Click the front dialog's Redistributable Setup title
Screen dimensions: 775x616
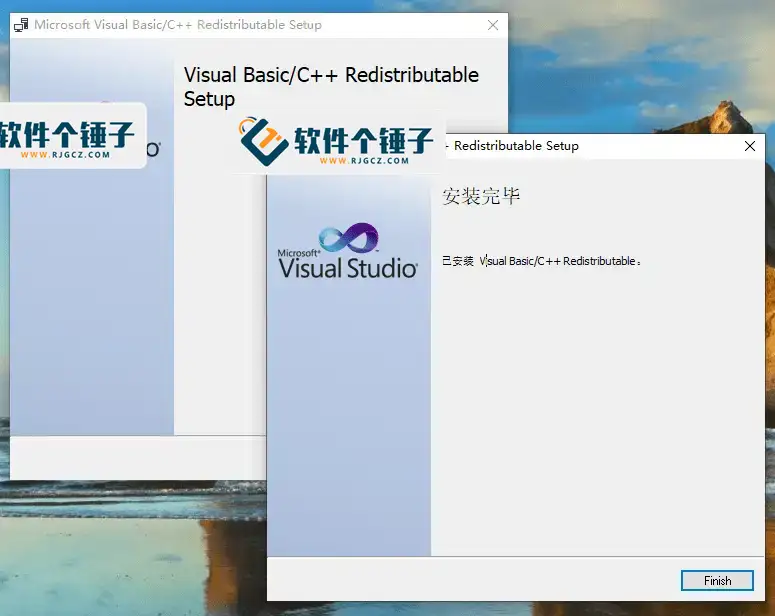516,146
